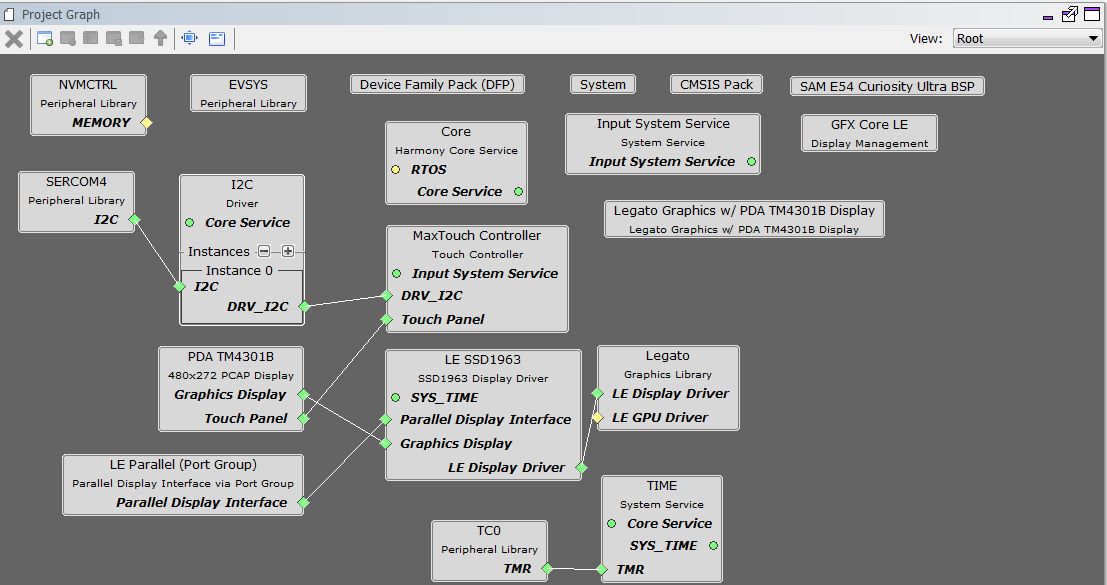1107x585 pixels.
Task: Select the Device Family Pack (DFP) node
Action: pos(438,85)
